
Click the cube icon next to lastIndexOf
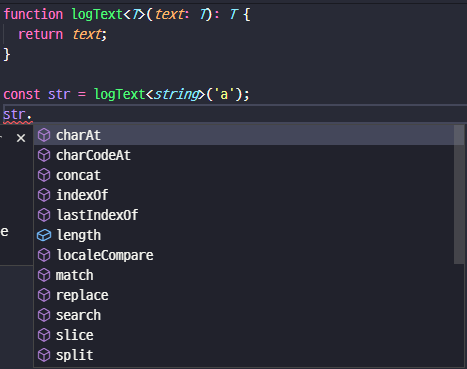44,215
